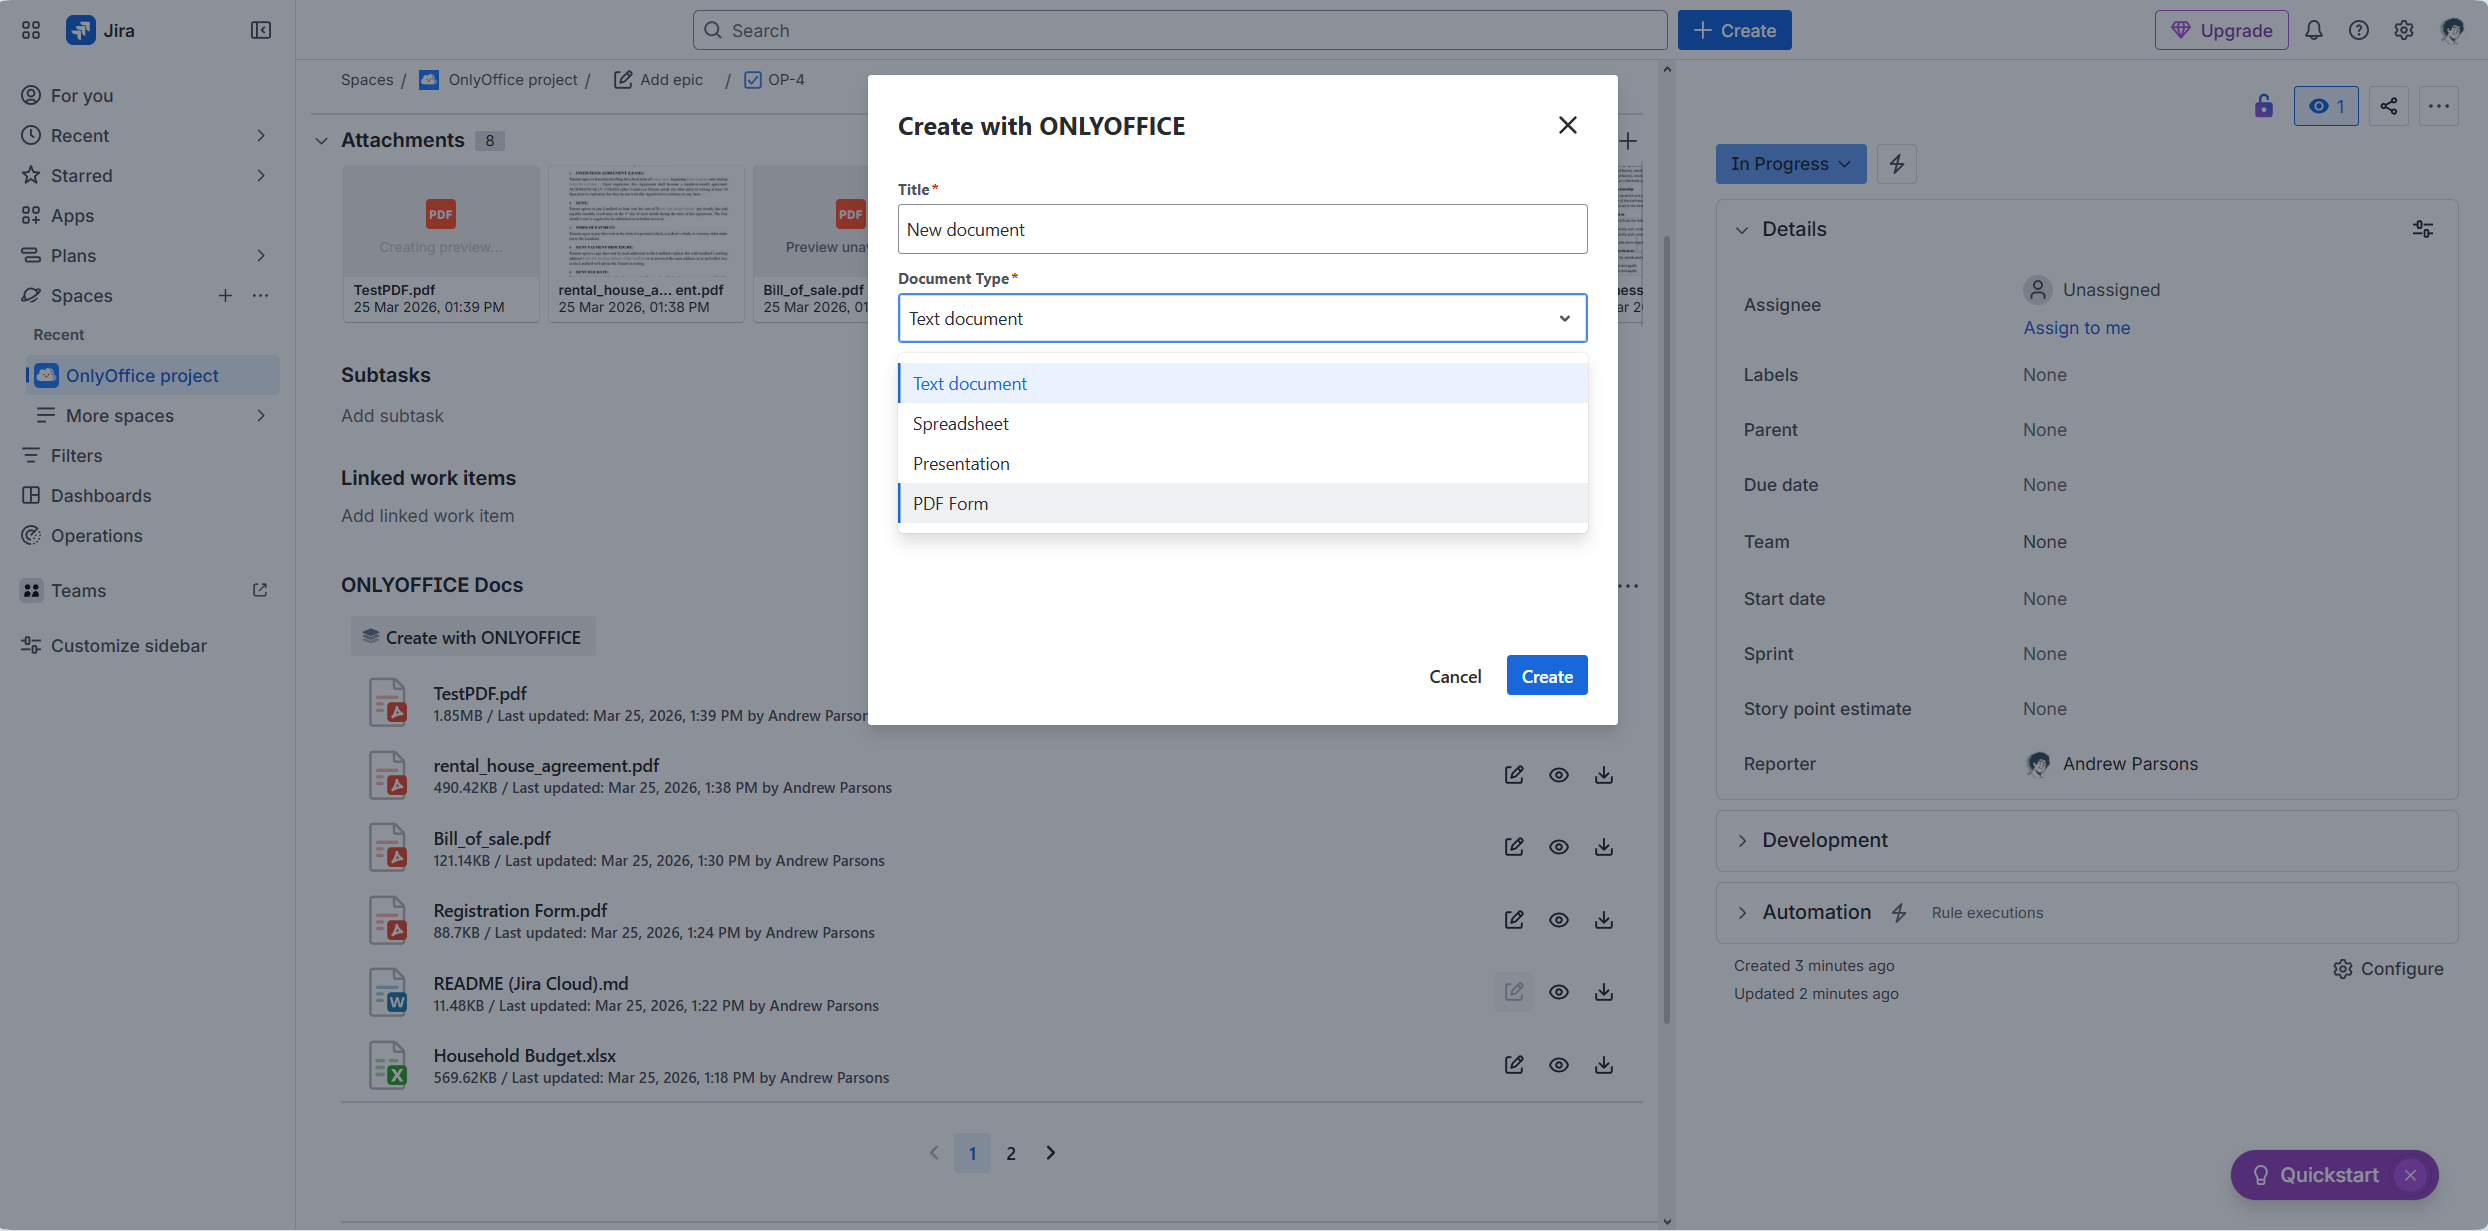Screen dimensions: 2488x1231
Task: Preview Registration Form.pdf with the eye icon
Action: (x=1558, y=919)
